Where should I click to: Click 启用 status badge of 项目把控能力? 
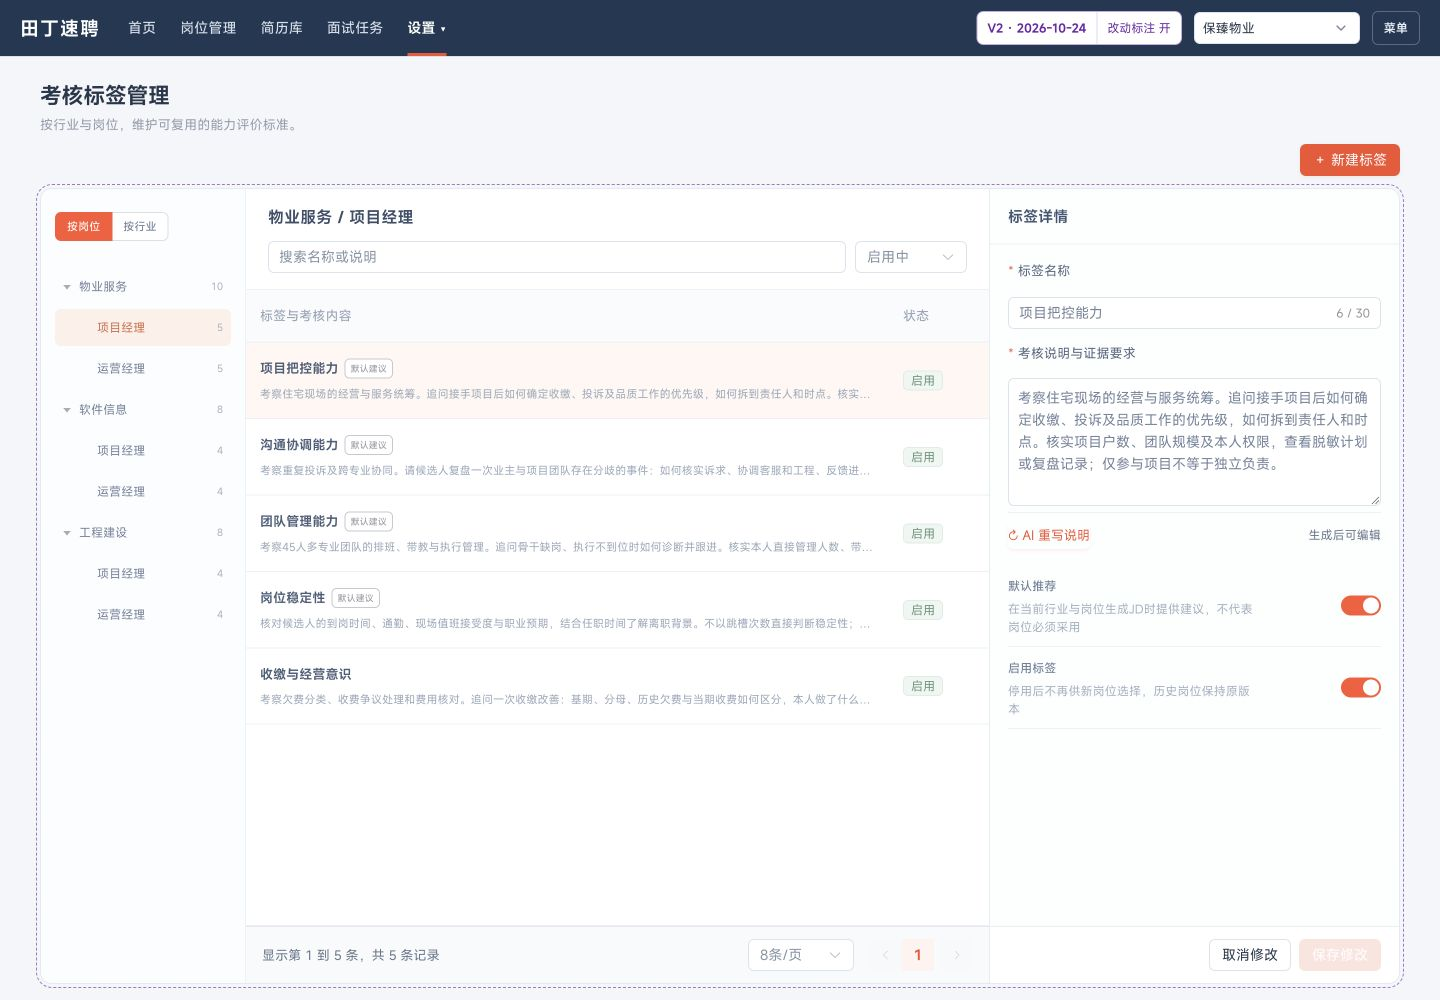922,381
